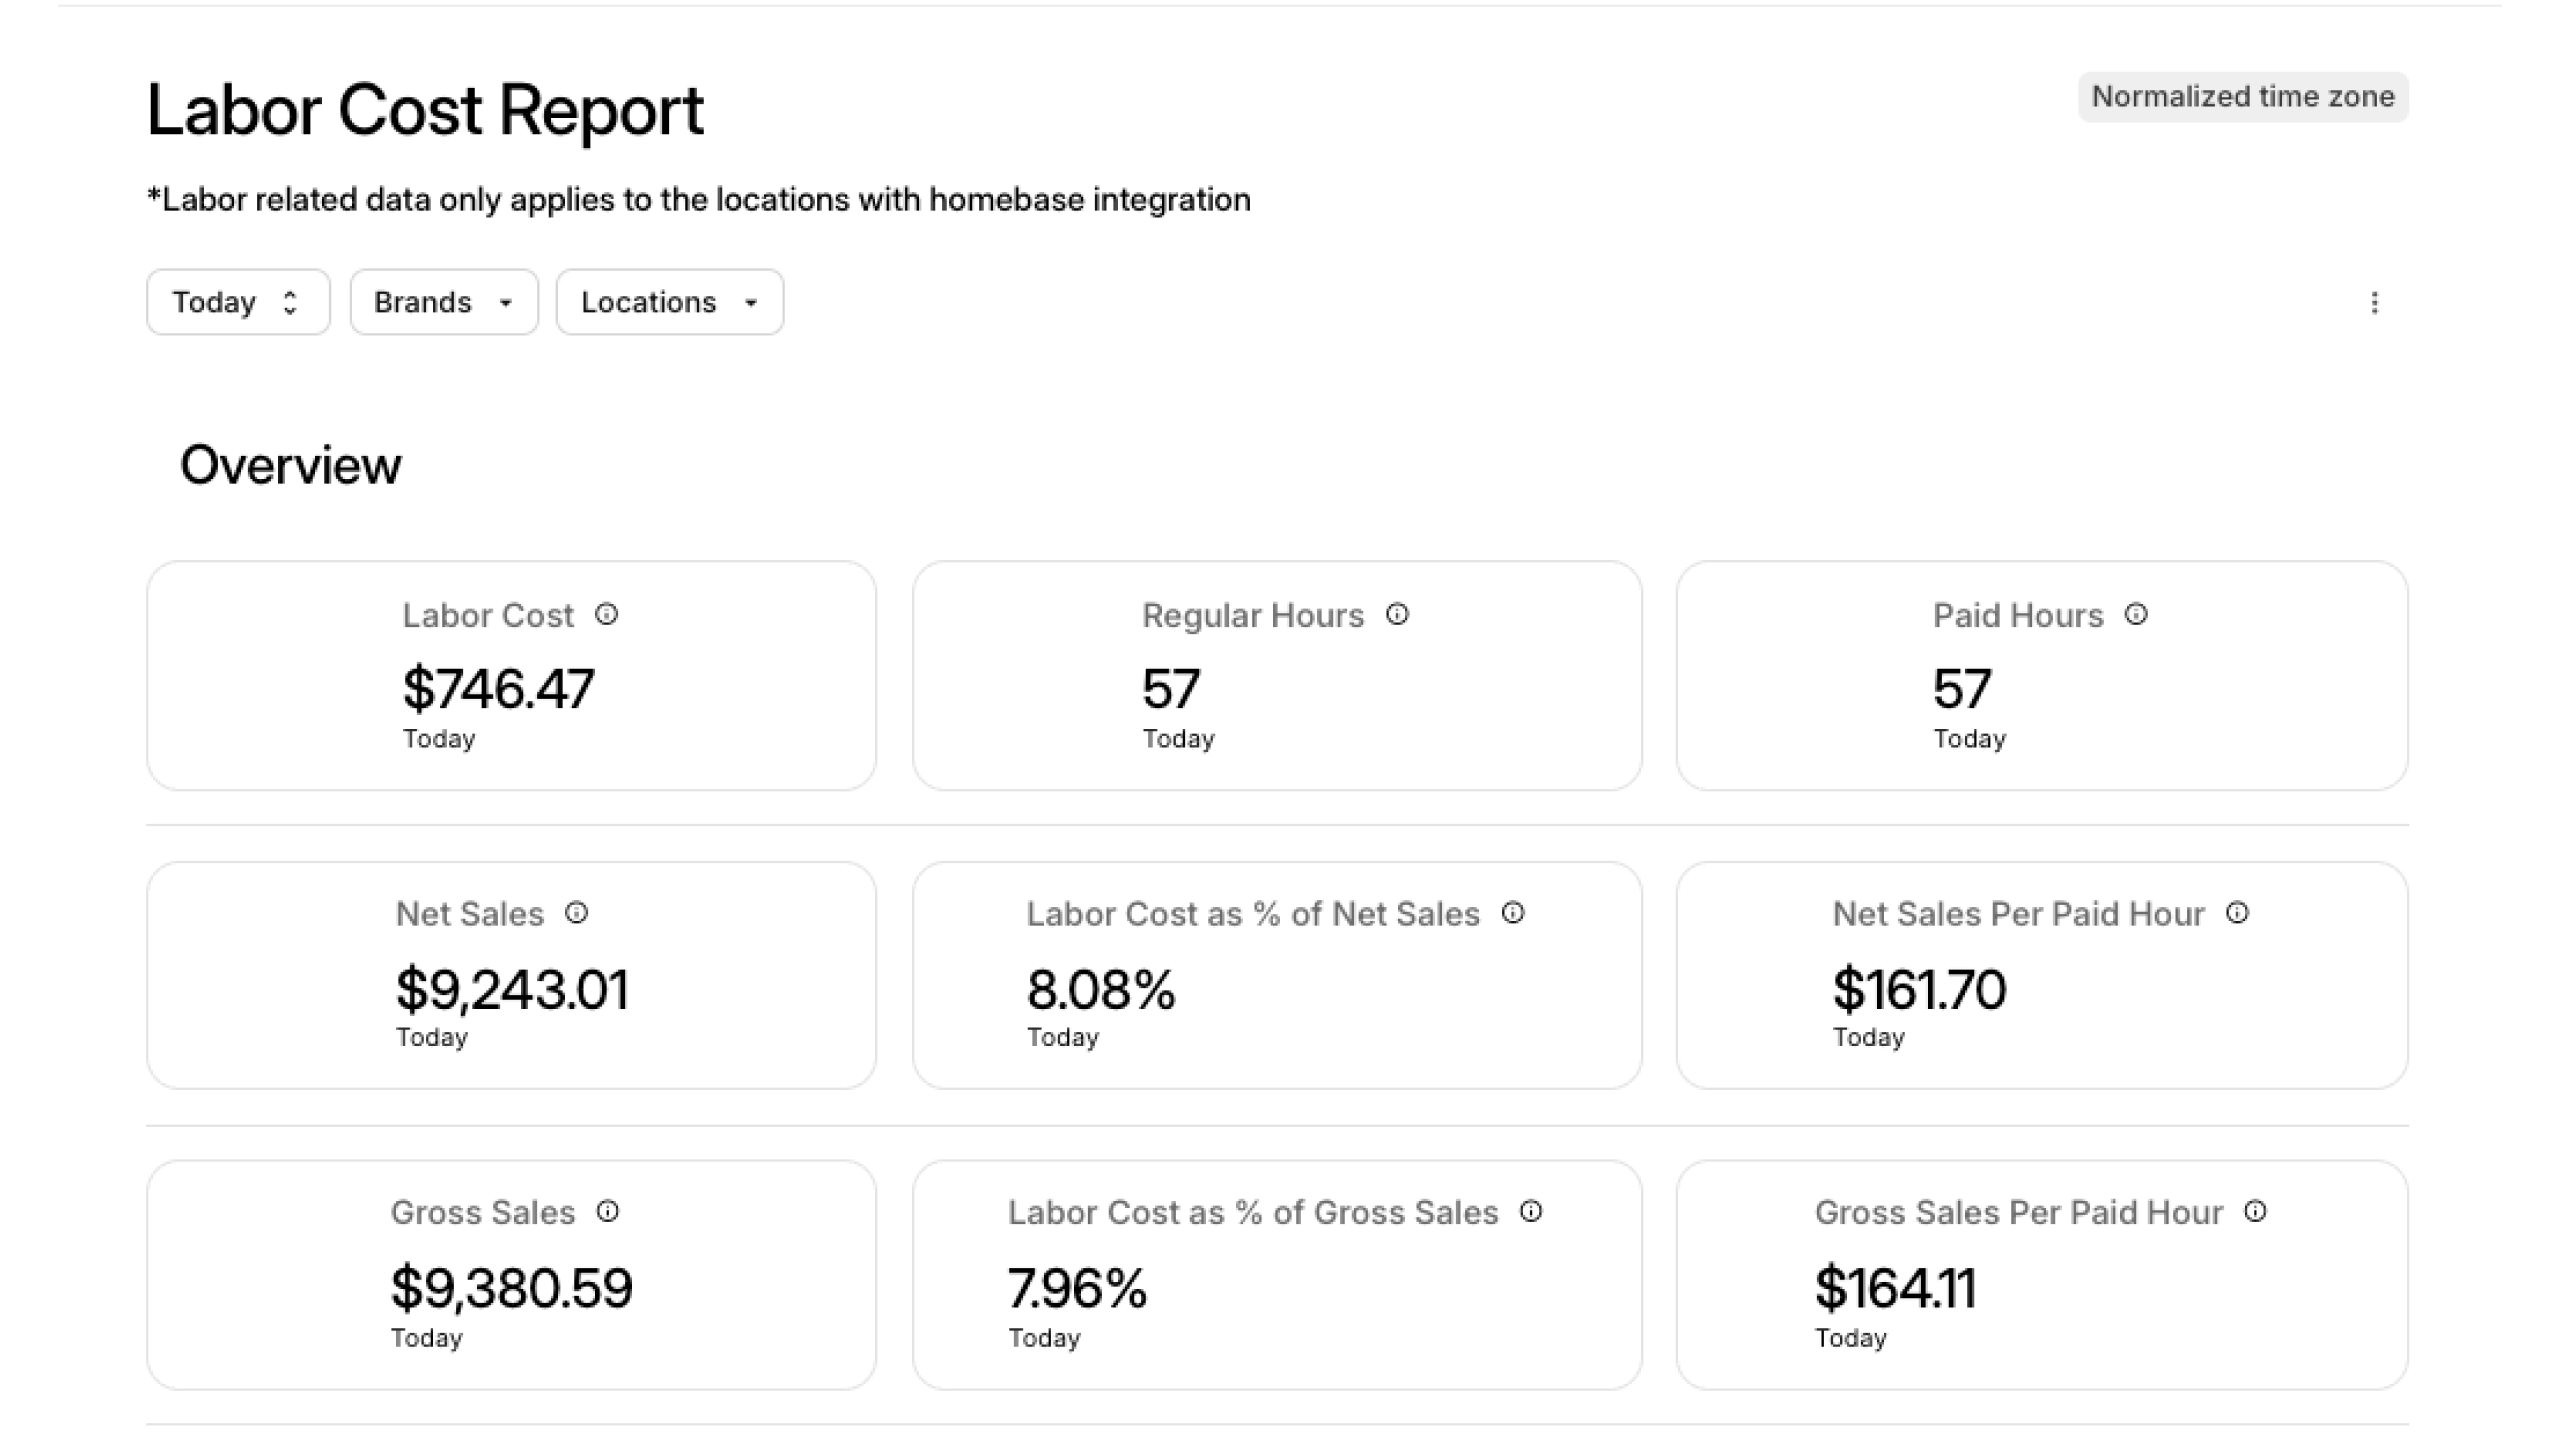Image resolution: width=2560 pixels, height=1444 pixels.
Task: Open info for Labor Cost % of Net Sales
Action: pyautogui.click(x=1513, y=913)
